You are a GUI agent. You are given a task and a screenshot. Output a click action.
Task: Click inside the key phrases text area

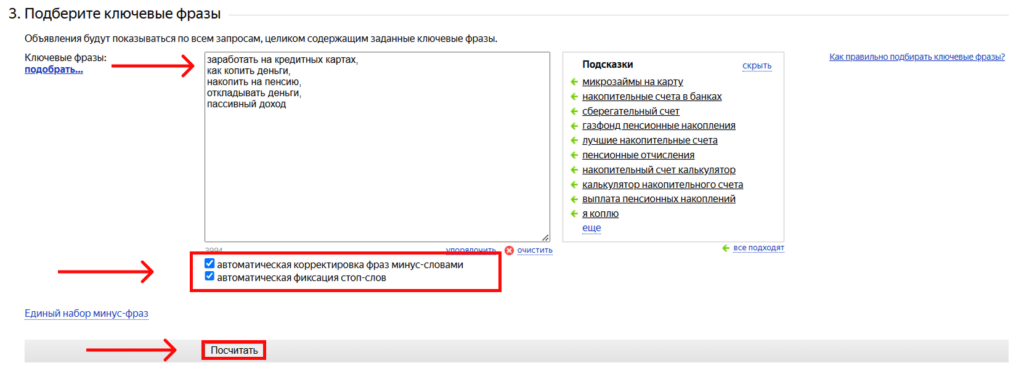click(377, 148)
